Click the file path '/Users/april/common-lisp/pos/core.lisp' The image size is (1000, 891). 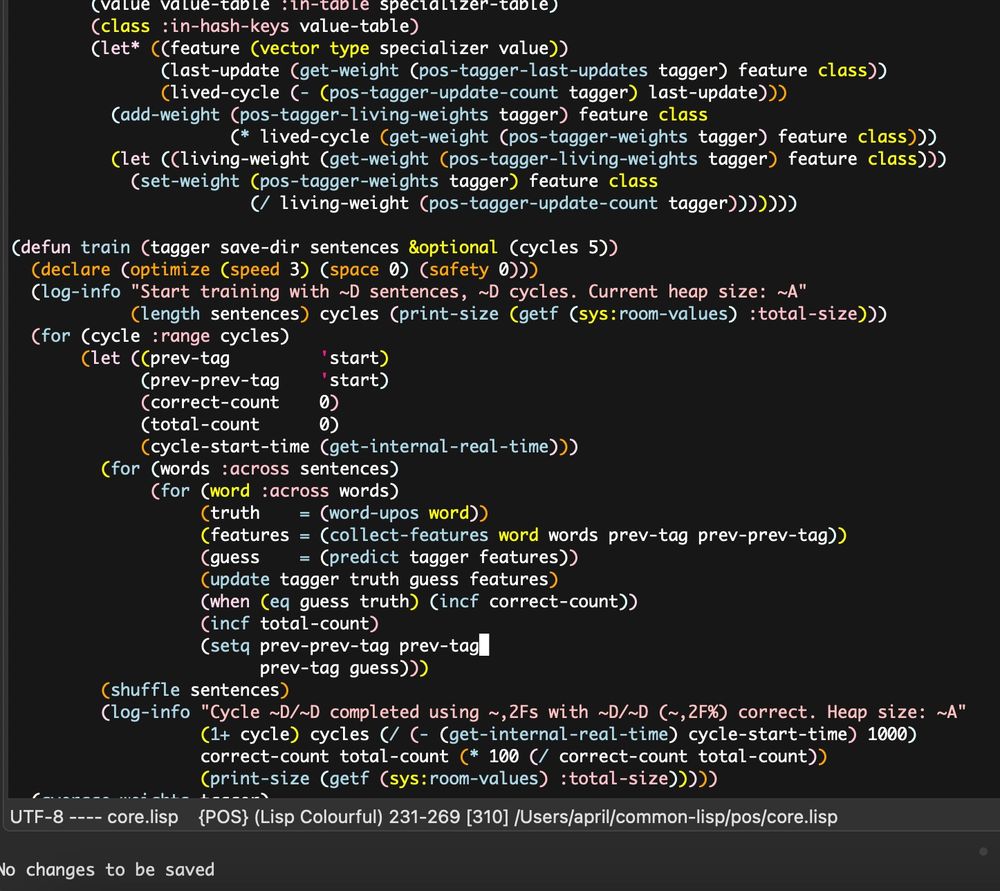click(675, 817)
